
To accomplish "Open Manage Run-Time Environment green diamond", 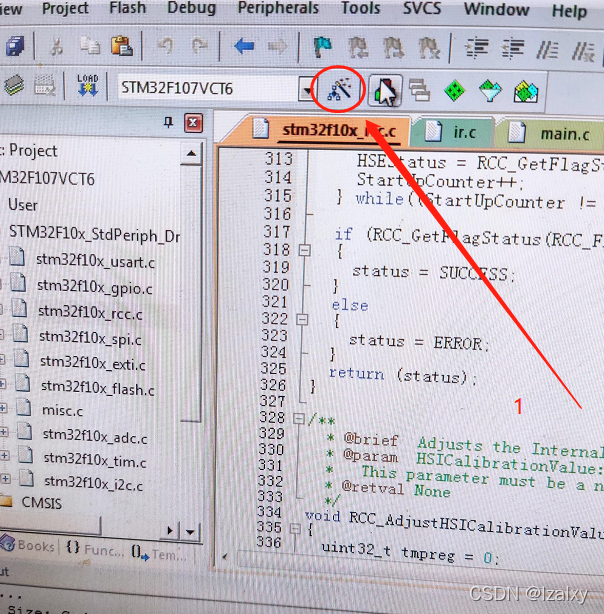I will (454, 91).
